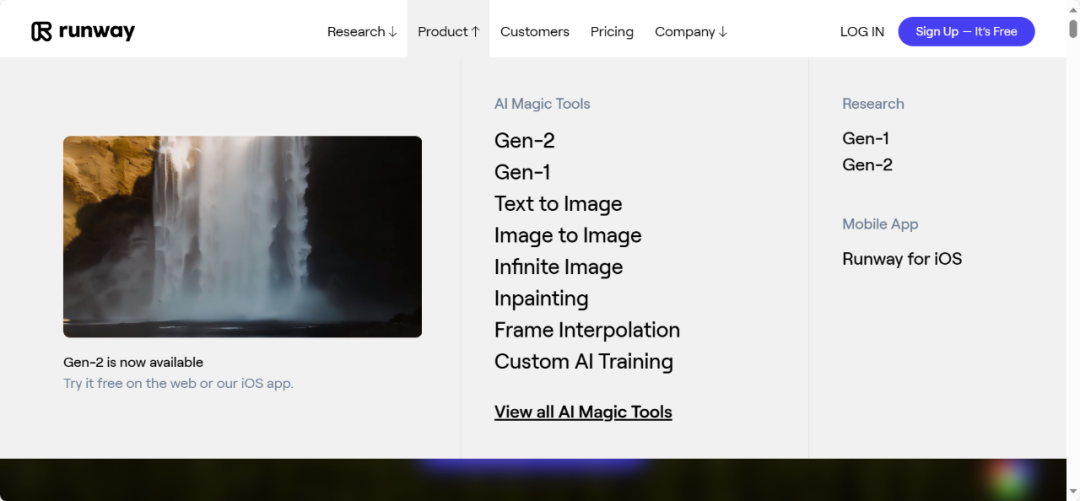The height and width of the screenshot is (501, 1080).
Task: Open Custom AI Training
Action: point(583,362)
